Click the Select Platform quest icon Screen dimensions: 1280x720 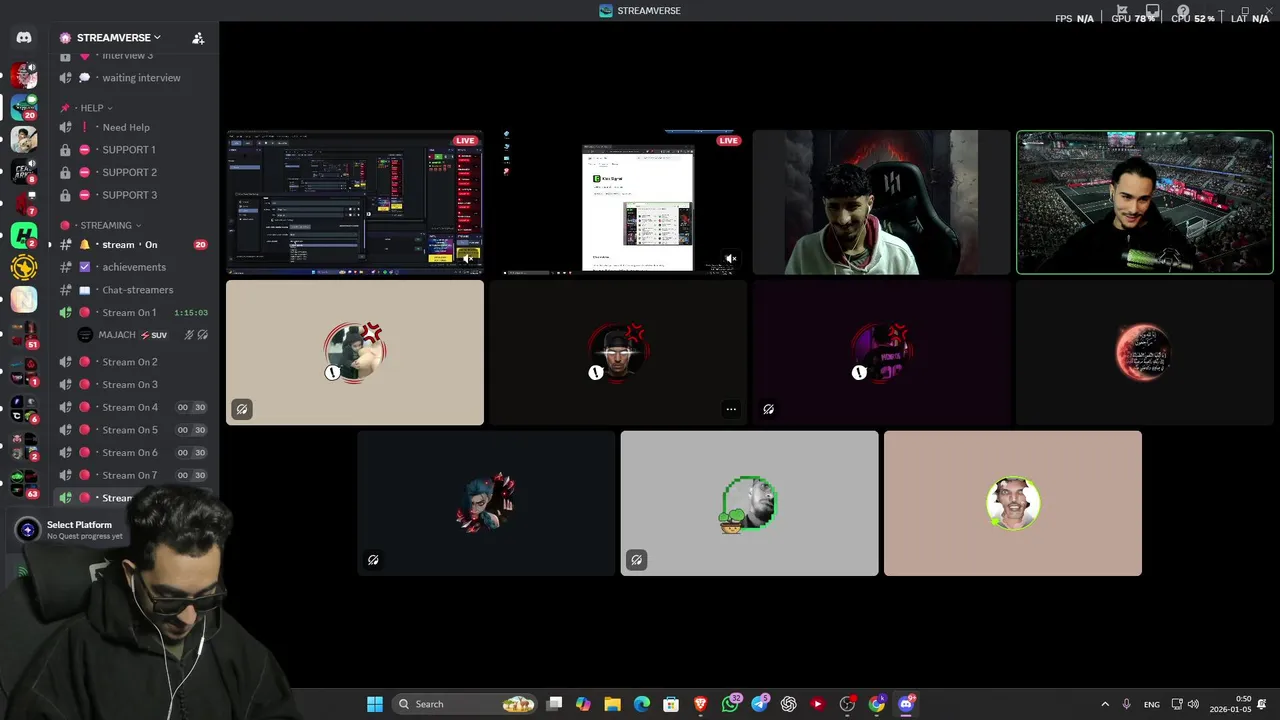coord(28,530)
